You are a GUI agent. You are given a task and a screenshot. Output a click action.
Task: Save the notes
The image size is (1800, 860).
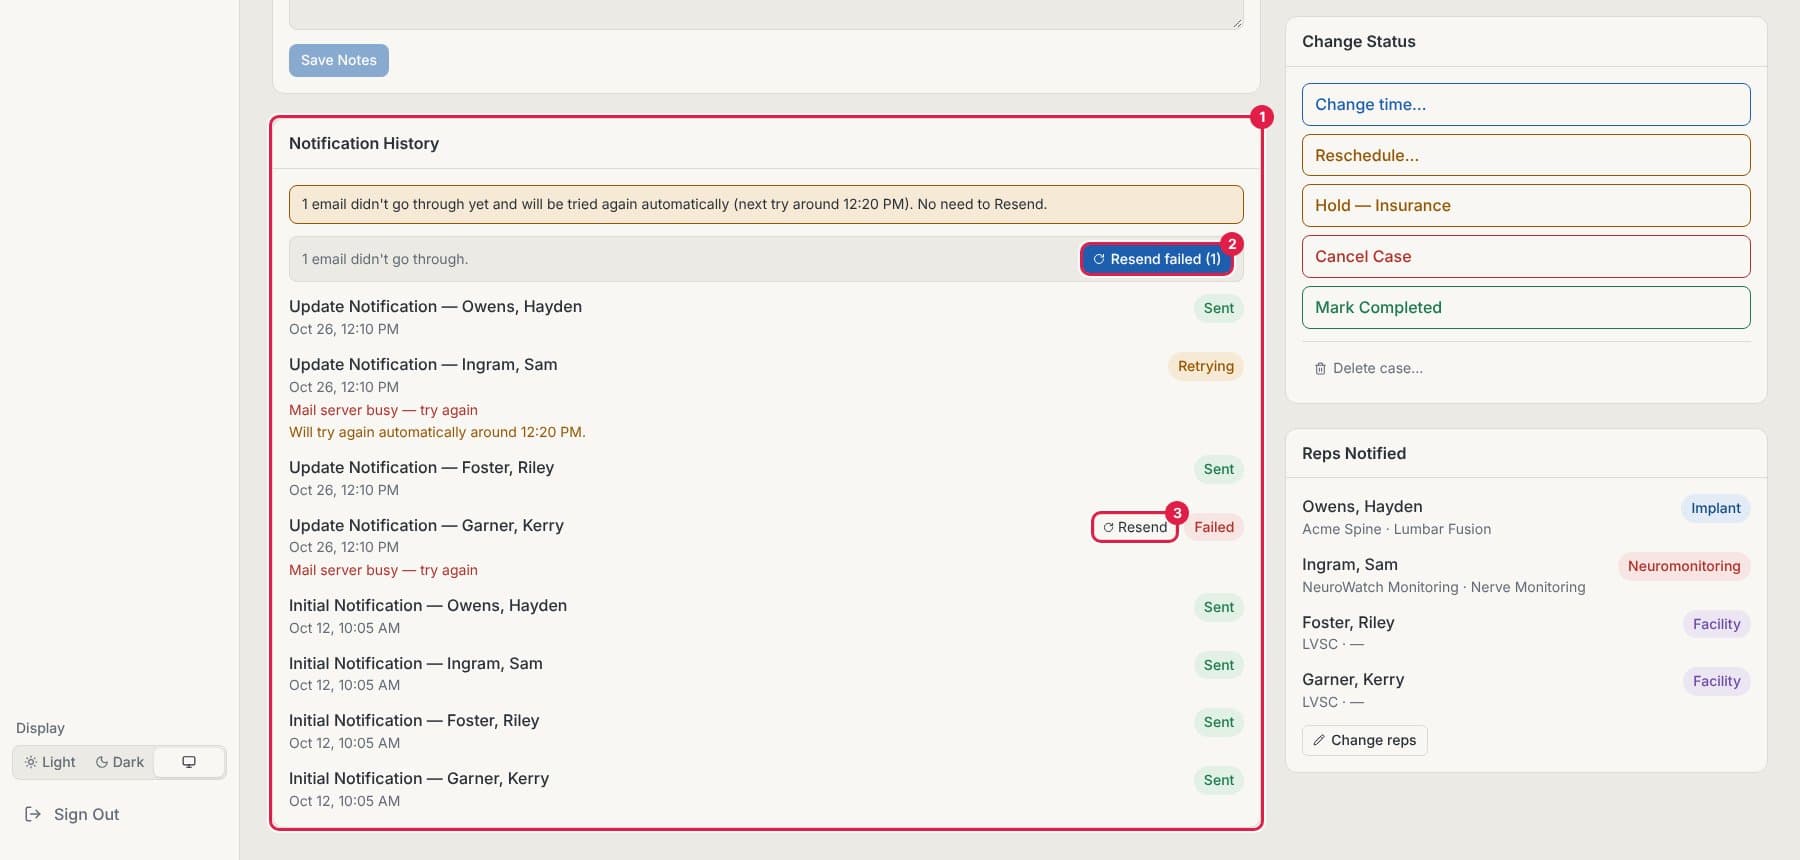[x=339, y=60]
